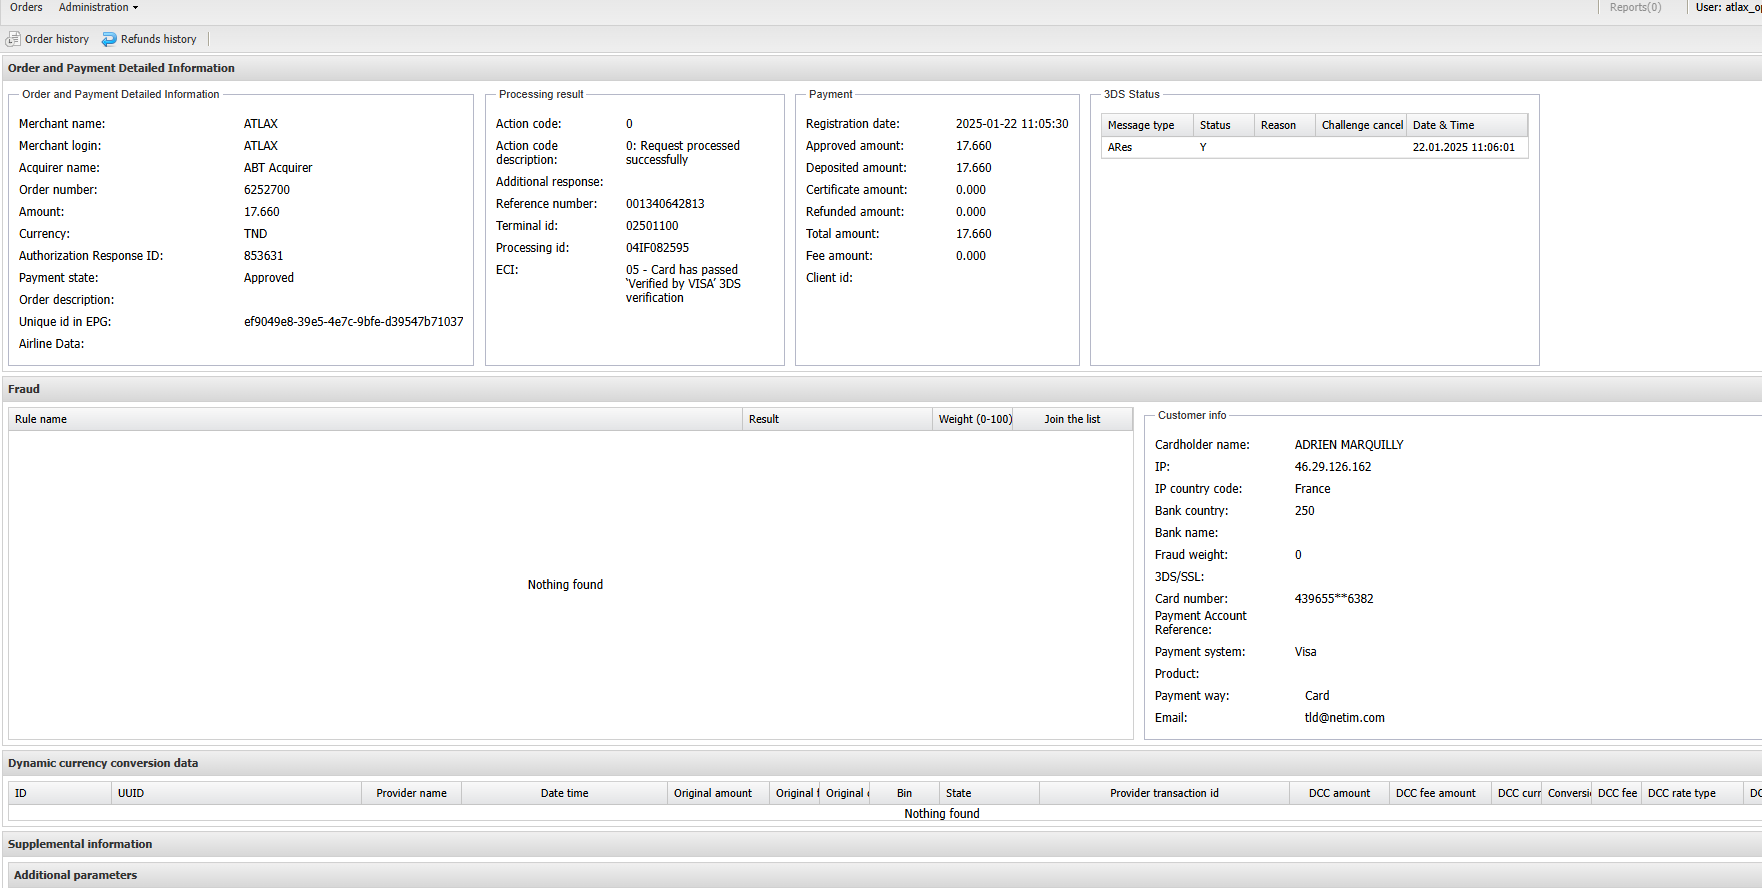Click the Refunds history arrow icon

109,39
